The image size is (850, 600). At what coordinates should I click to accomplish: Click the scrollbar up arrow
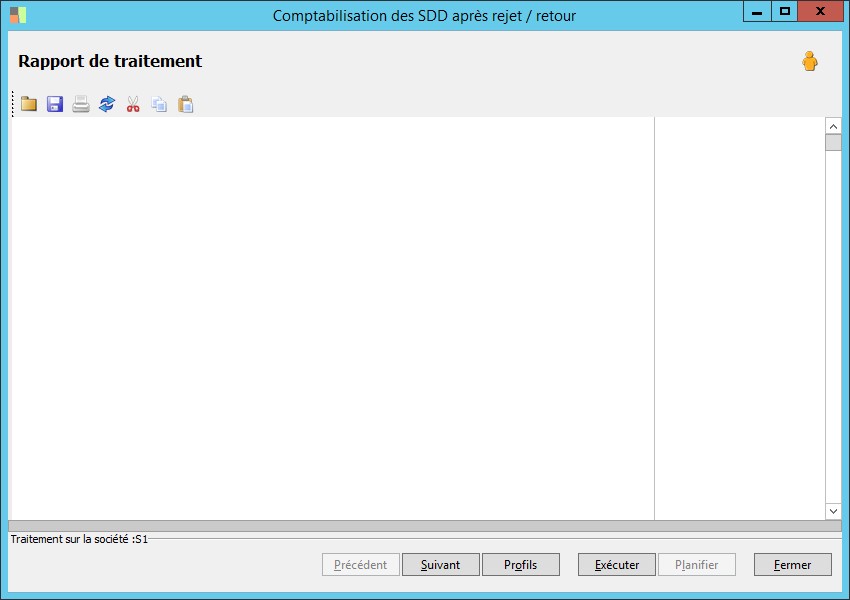point(833,126)
